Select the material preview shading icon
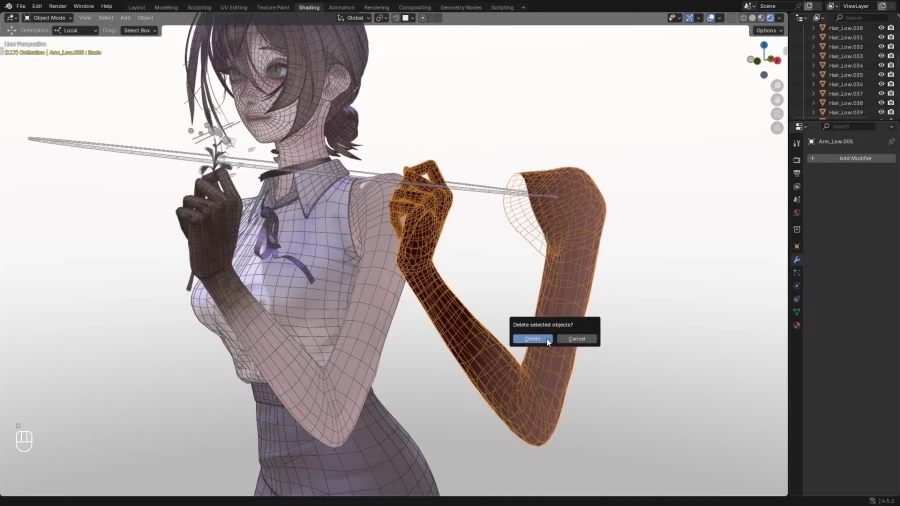Viewport: 900px width, 506px height. point(761,18)
